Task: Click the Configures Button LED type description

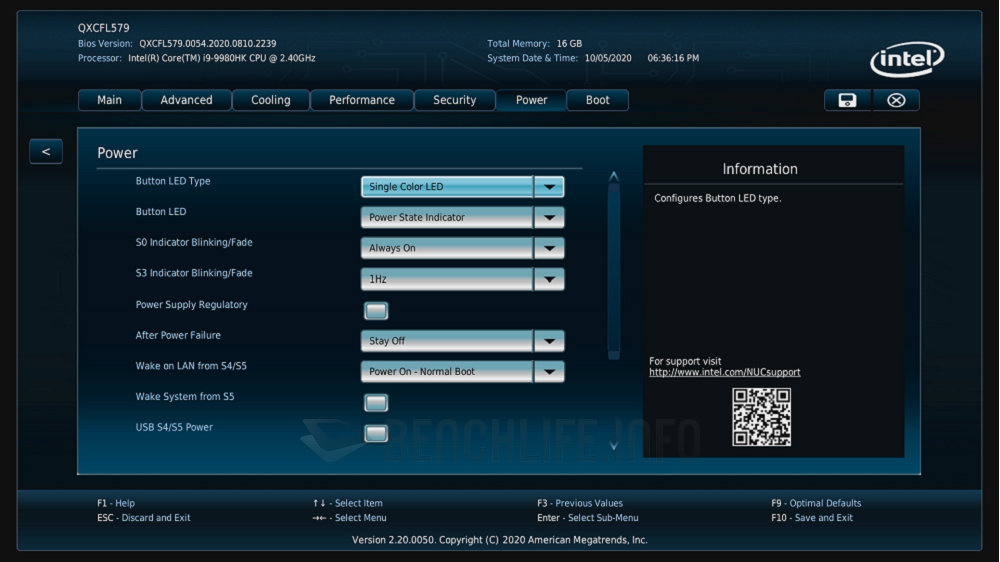Action: 717,198
